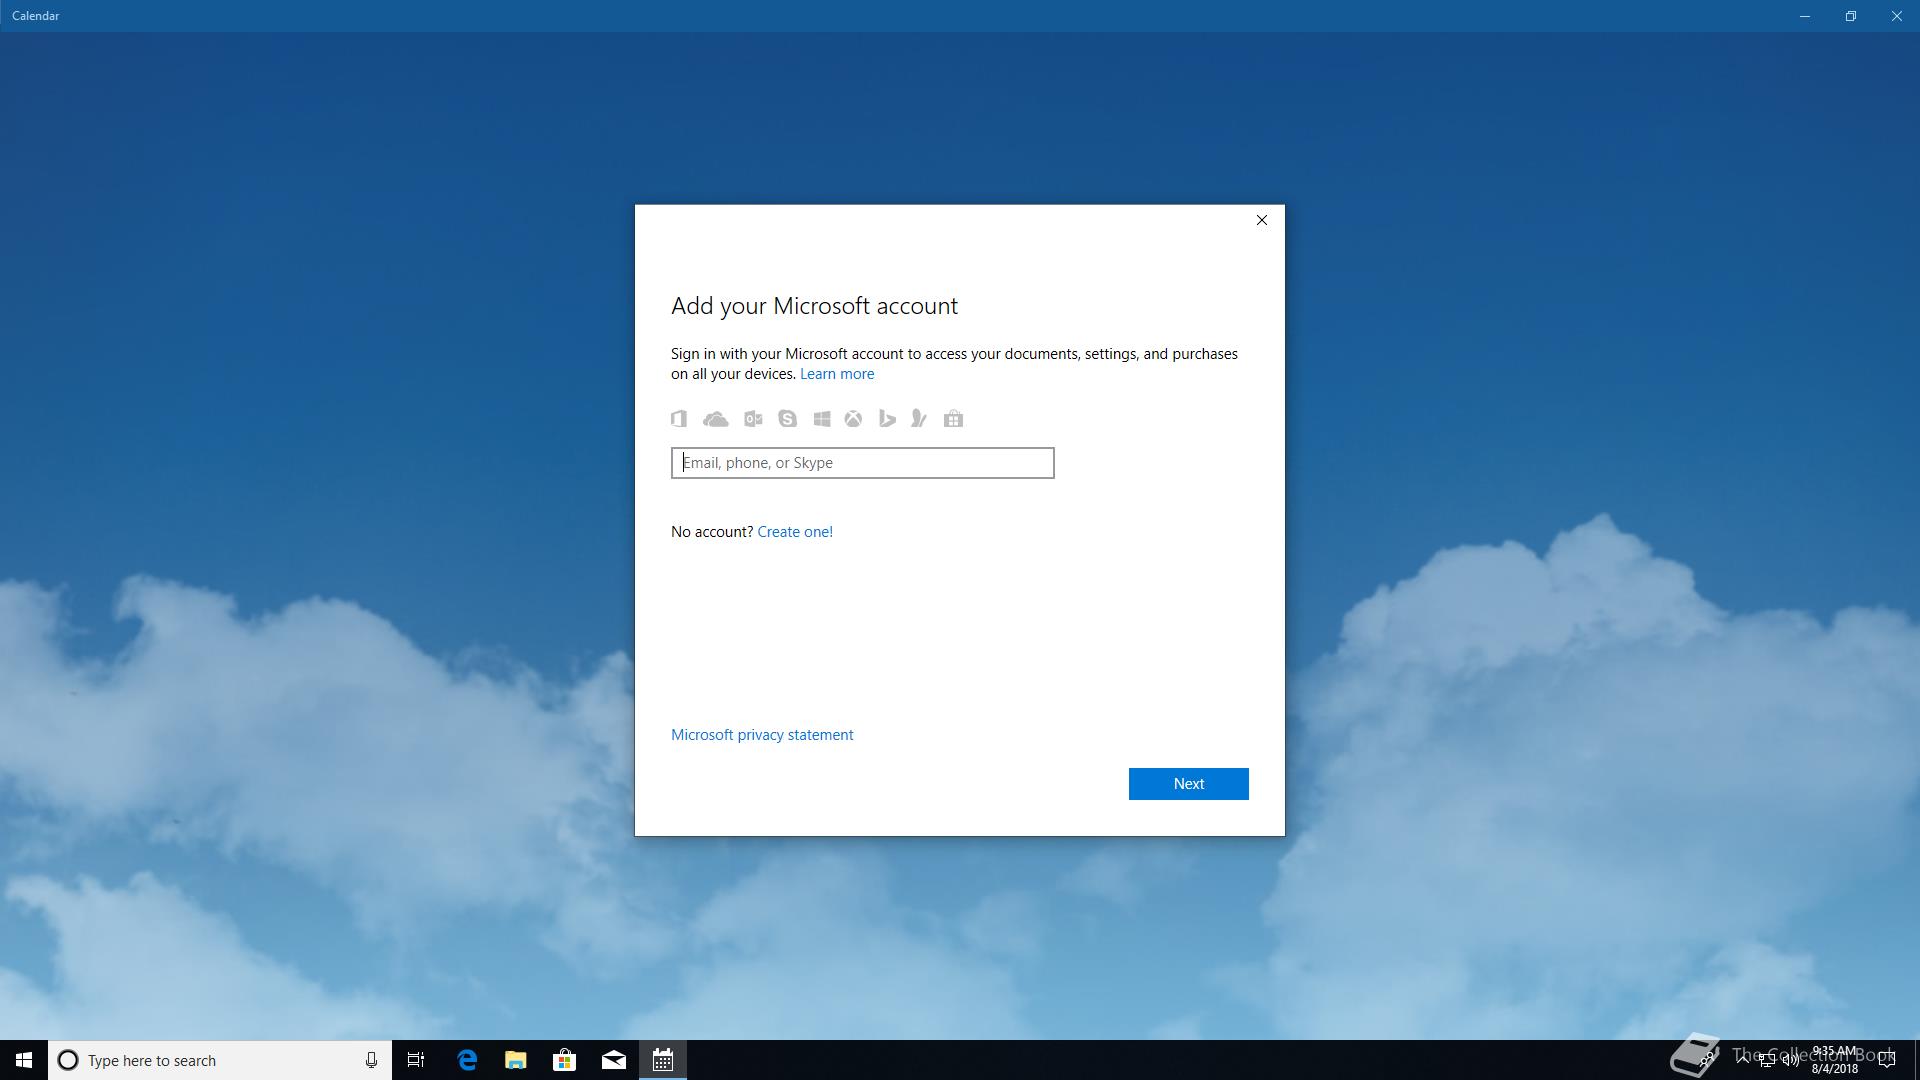Click the Windows logo icon in dialog

pos(821,419)
